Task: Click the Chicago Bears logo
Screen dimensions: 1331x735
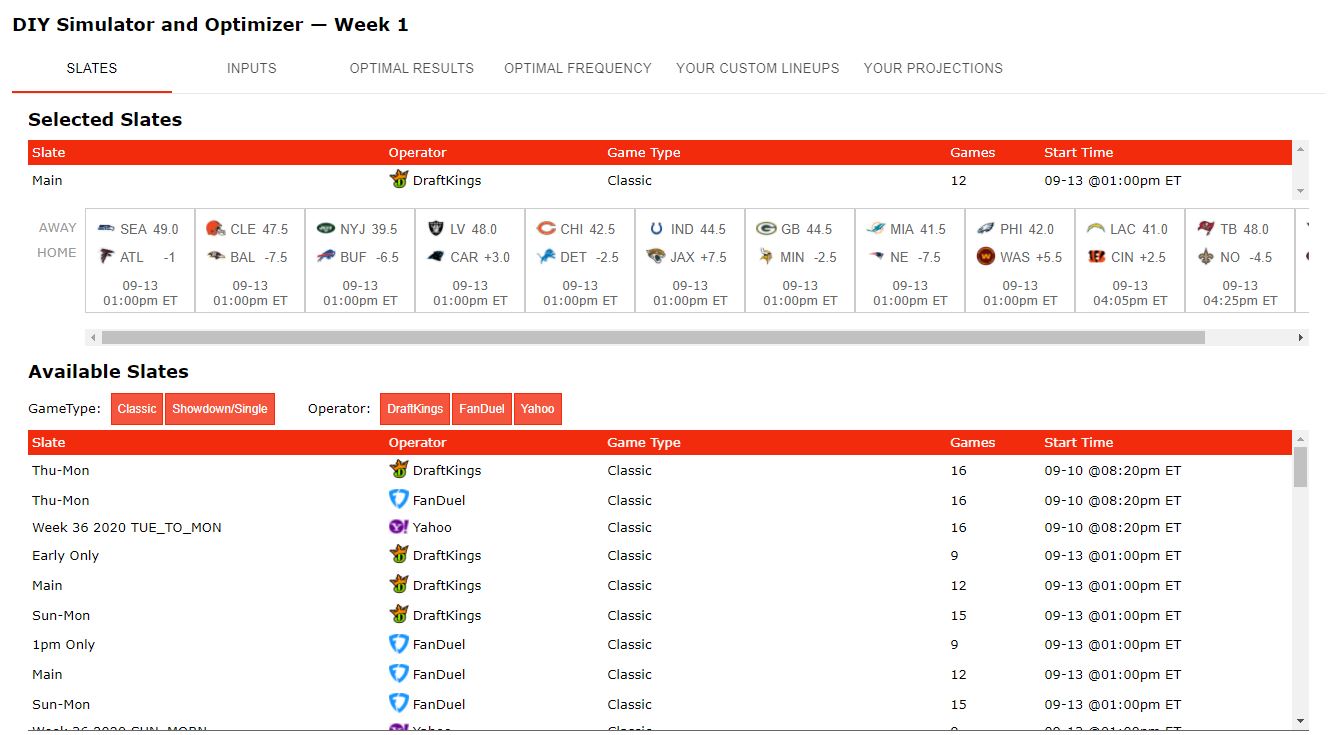Action: click(546, 229)
